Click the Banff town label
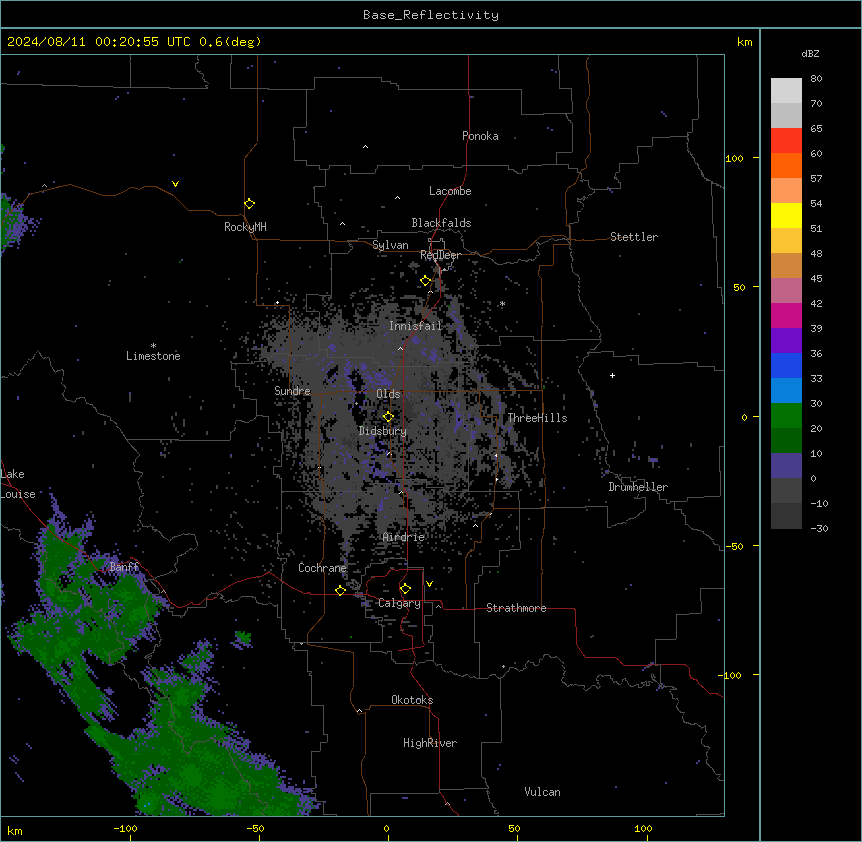Viewport: 862px width, 842px height. point(124,567)
